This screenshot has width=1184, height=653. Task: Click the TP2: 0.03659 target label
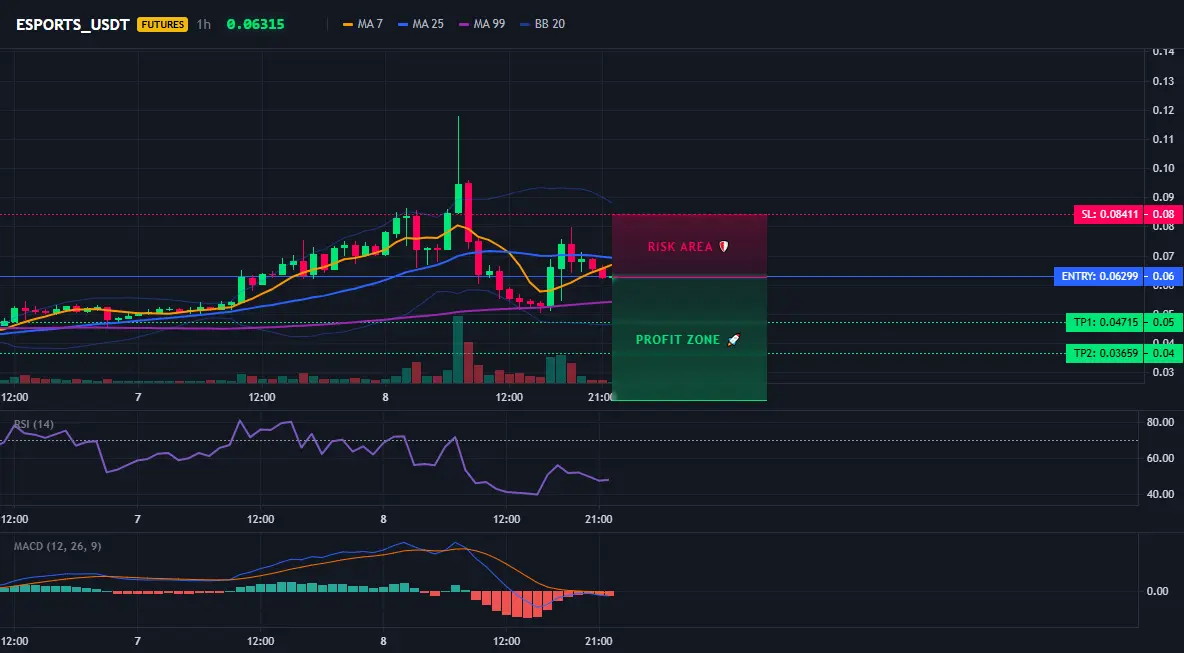(1104, 353)
